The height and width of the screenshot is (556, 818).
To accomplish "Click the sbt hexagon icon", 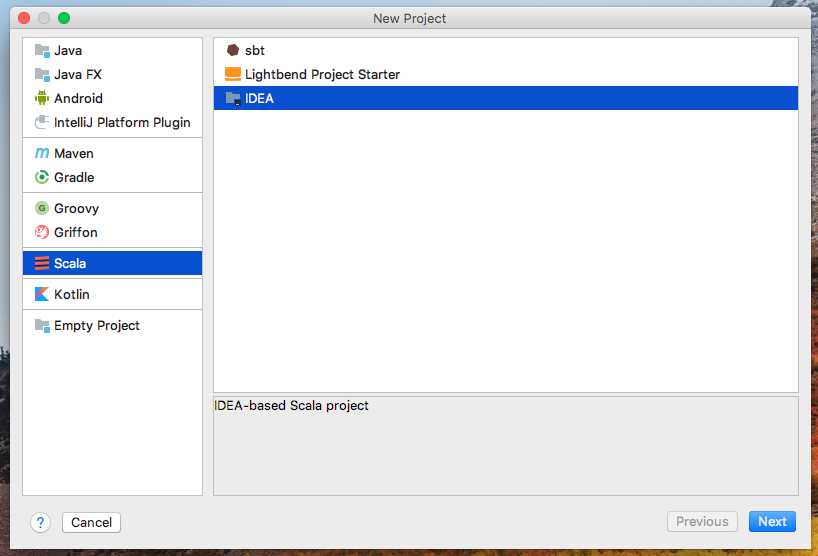I will tap(233, 50).
